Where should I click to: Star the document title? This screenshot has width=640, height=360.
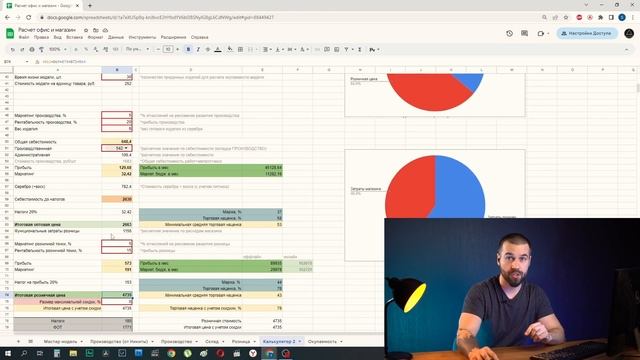[x=86, y=30]
